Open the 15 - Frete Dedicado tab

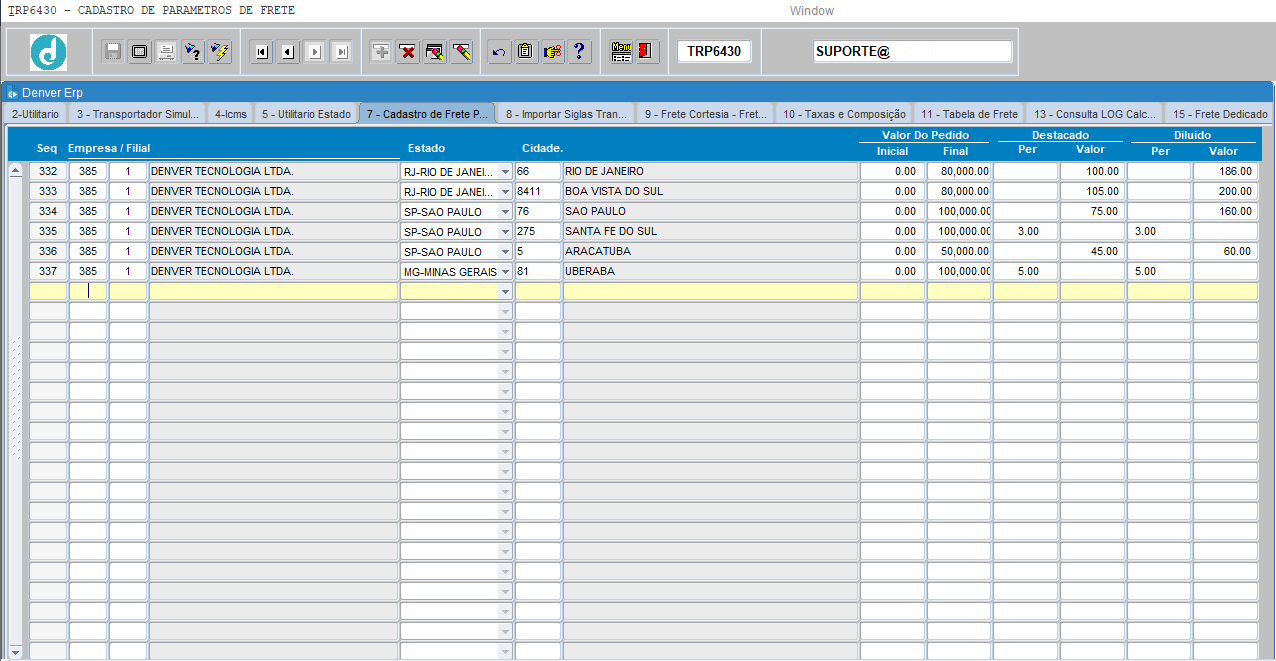click(1220, 114)
